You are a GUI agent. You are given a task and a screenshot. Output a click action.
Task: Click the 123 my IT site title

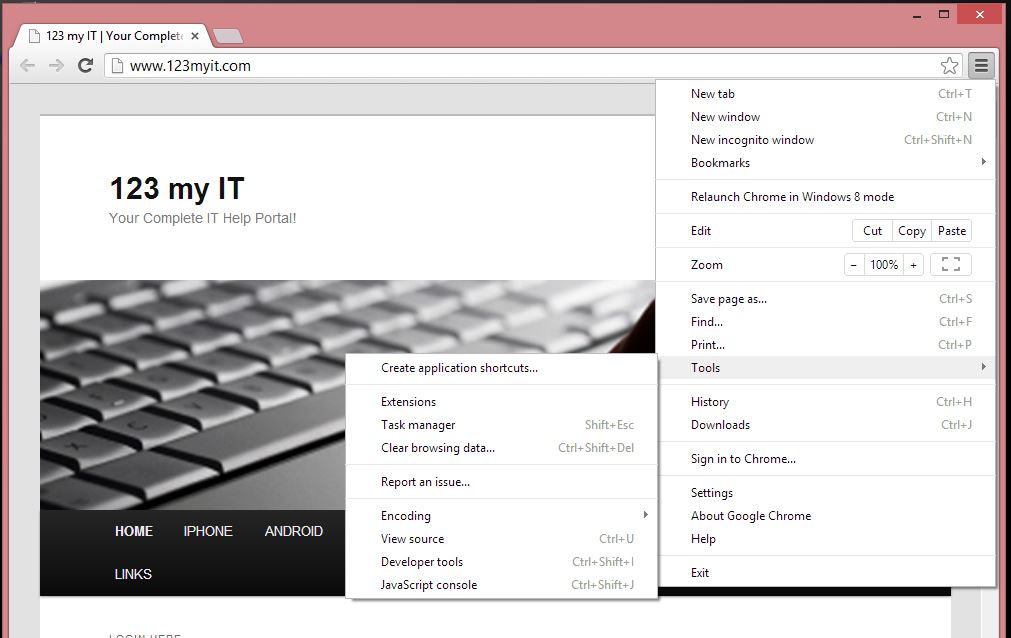[177, 188]
